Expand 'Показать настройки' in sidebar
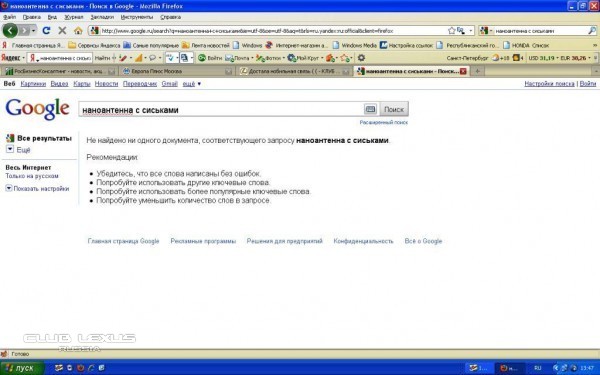600x375 pixels. coord(37,188)
